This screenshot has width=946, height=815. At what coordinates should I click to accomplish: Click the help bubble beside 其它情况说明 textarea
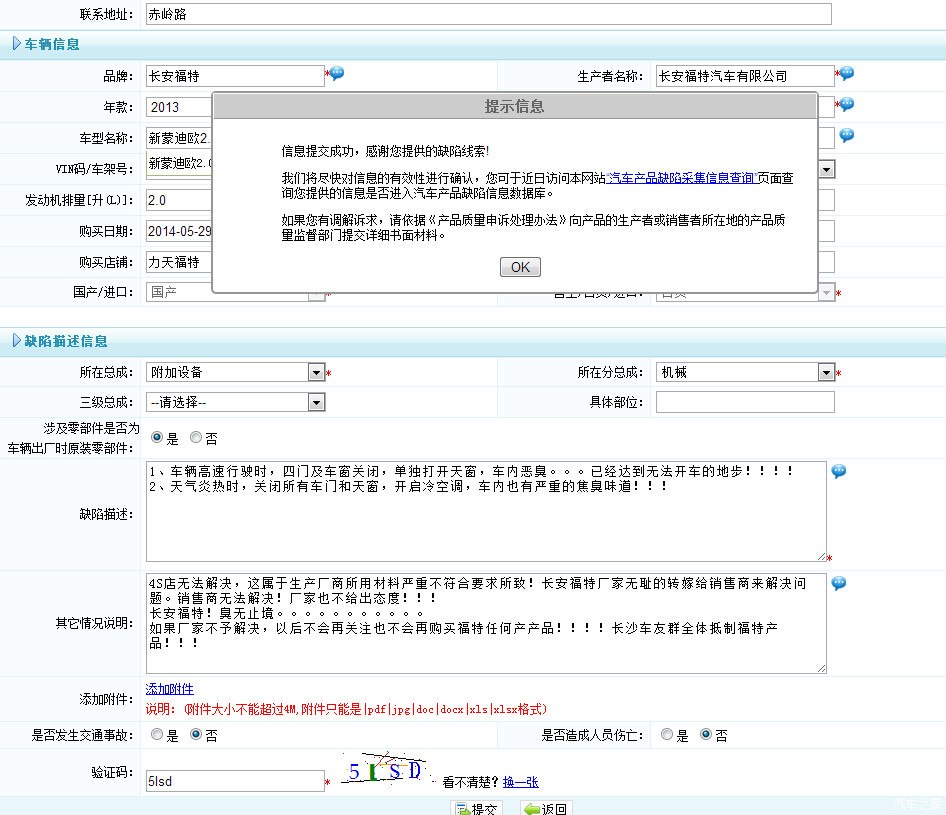pos(839,583)
